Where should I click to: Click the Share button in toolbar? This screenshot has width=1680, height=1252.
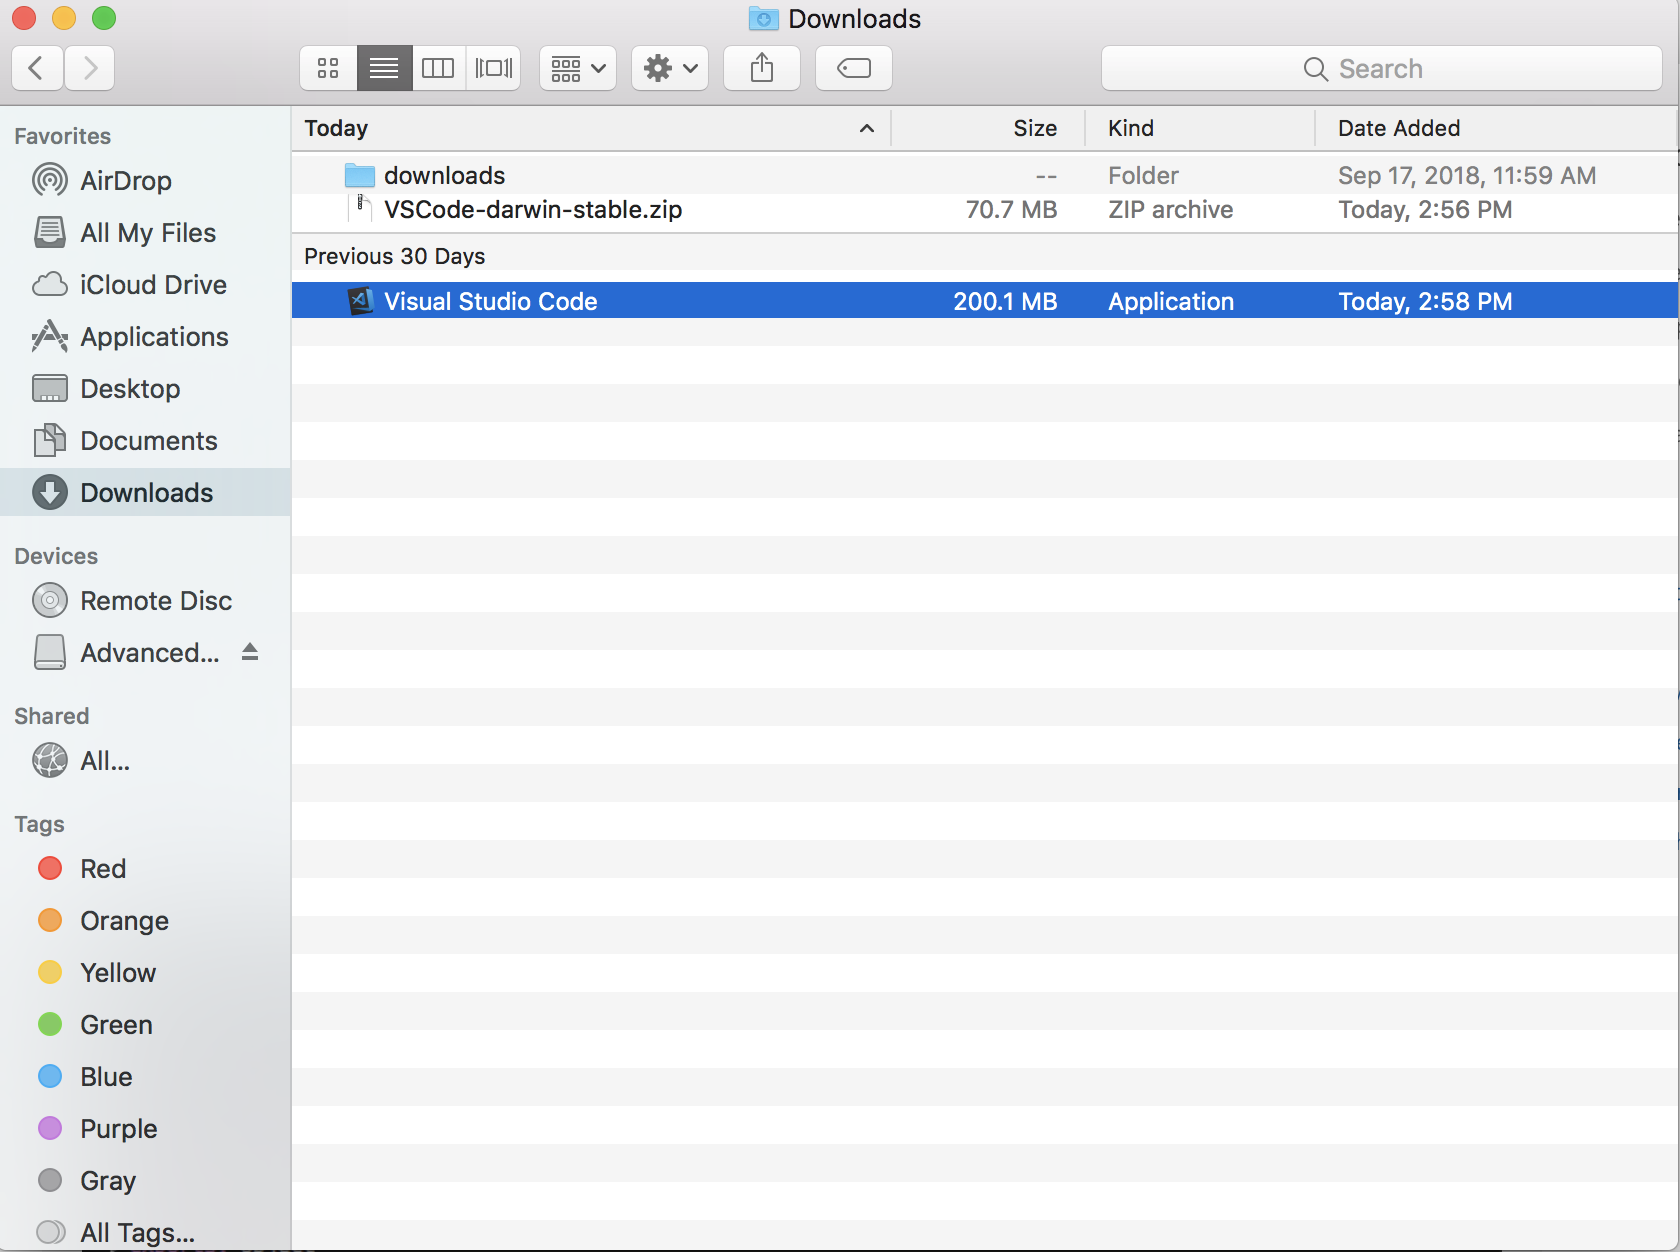(762, 68)
